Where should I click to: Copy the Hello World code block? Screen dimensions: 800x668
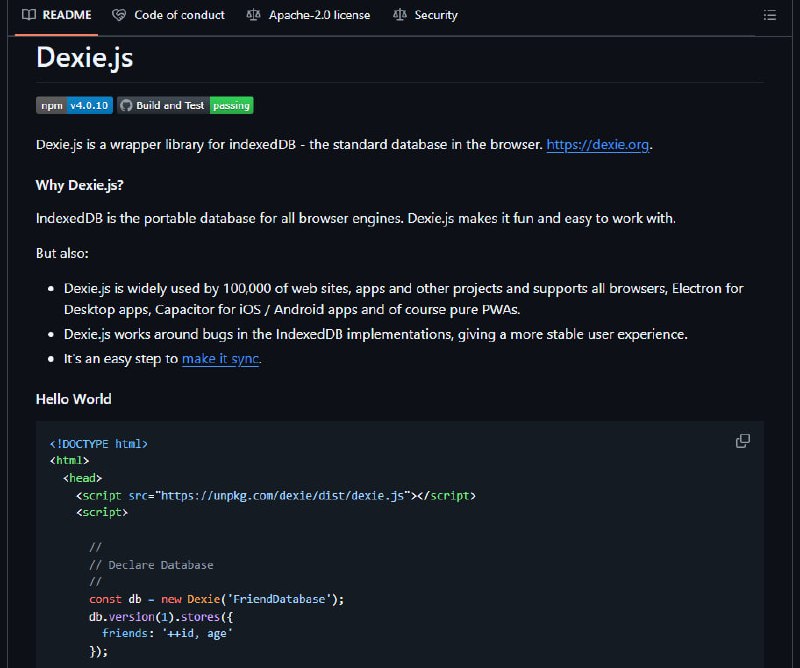point(743,441)
